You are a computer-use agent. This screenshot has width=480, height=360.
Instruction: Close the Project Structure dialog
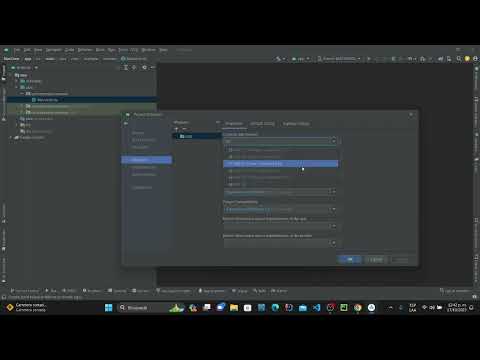tap(411, 115)
